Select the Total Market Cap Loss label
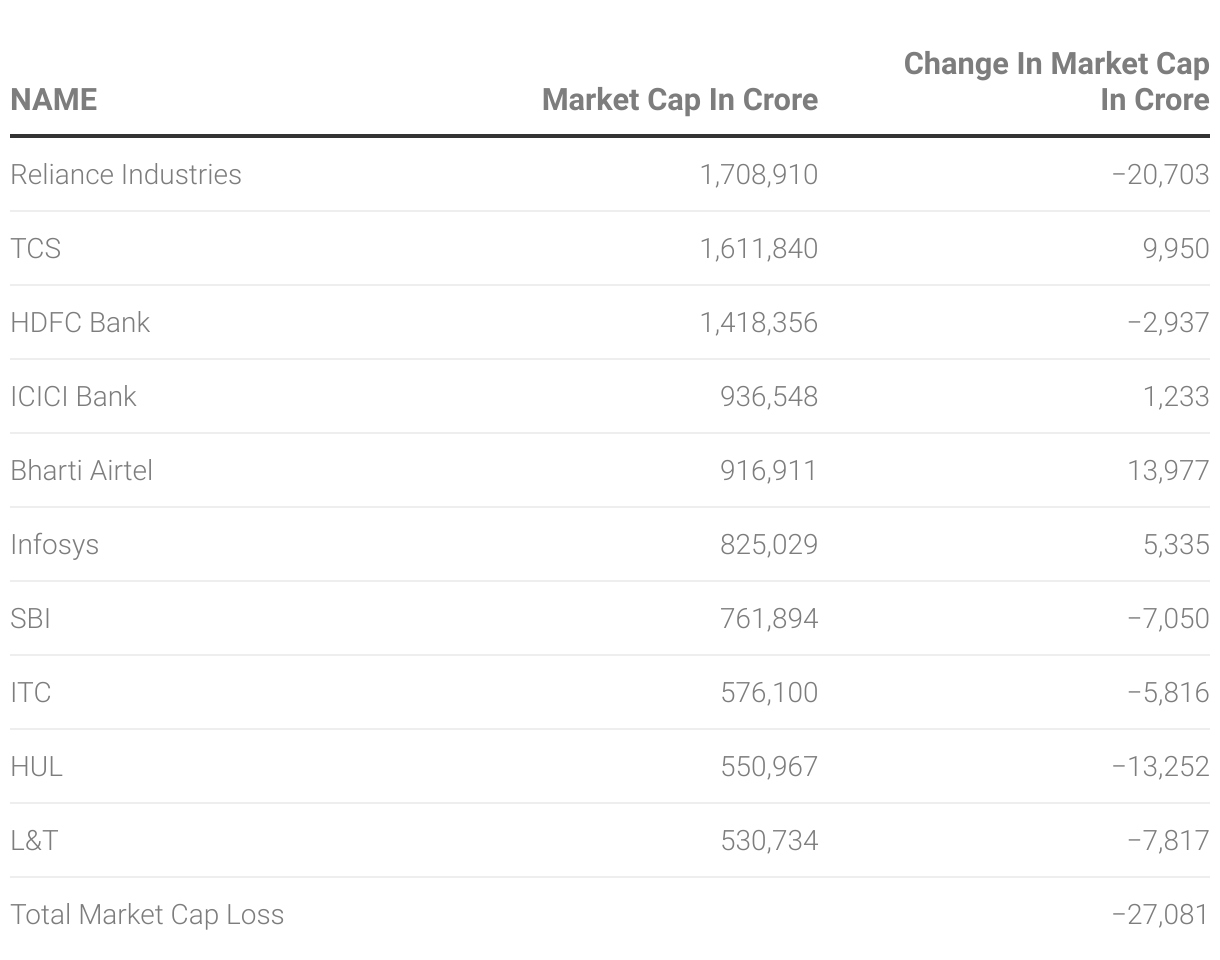This screenshot has width=1220, height=960. [x=147, y=915]
